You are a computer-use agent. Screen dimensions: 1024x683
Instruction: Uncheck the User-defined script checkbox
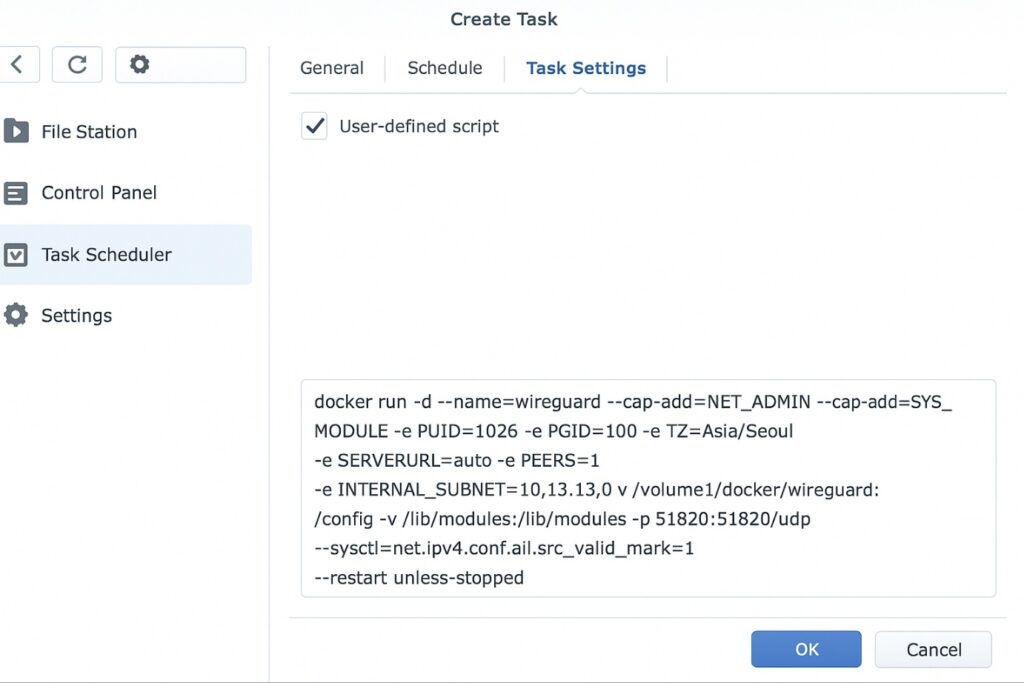314,126
